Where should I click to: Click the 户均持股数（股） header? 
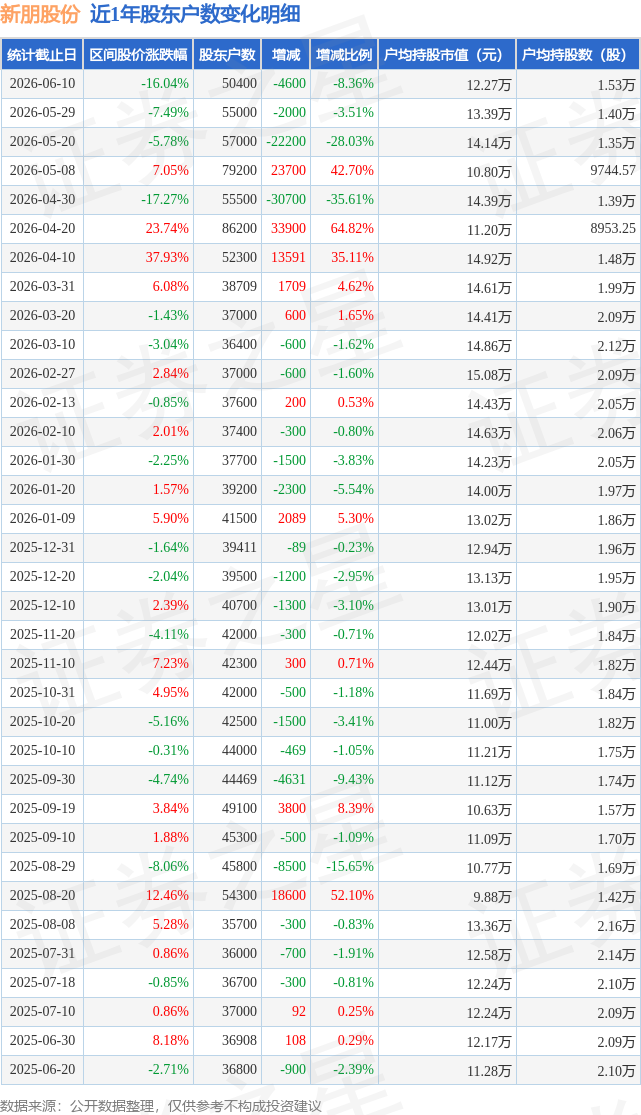pos(578,55)
